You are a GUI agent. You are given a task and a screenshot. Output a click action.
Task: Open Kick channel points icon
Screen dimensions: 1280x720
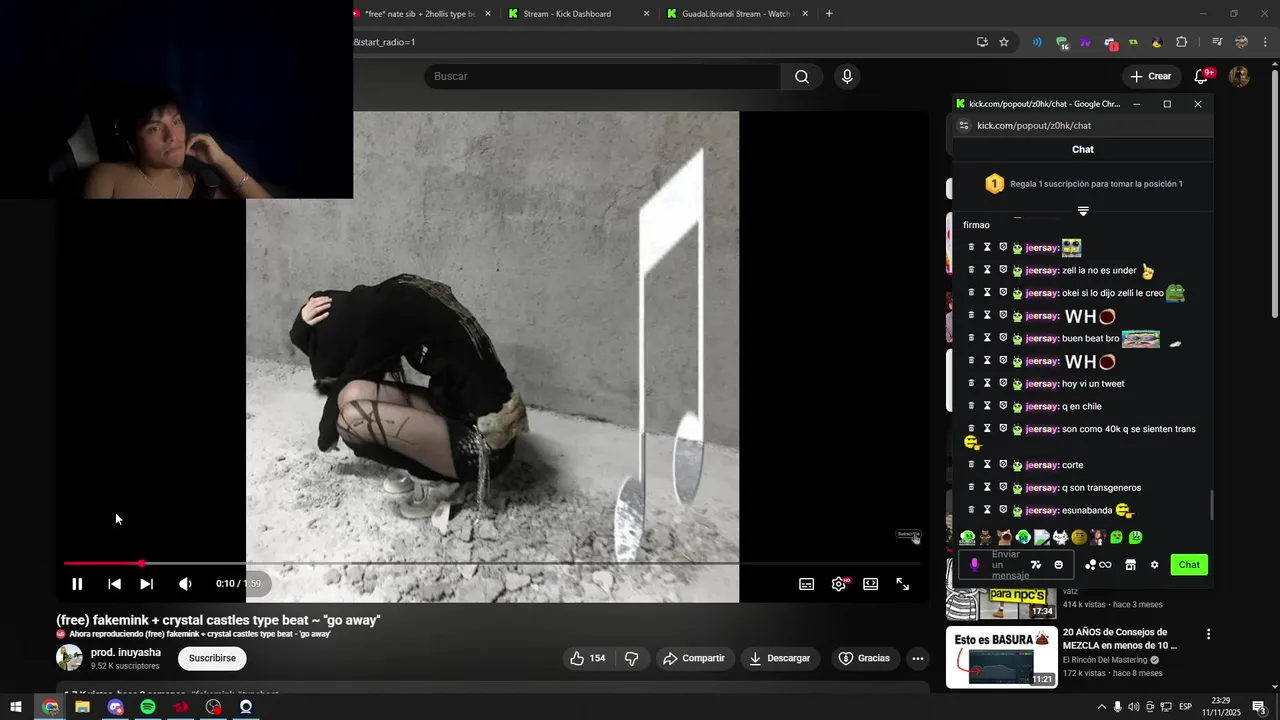point(1098,565)
